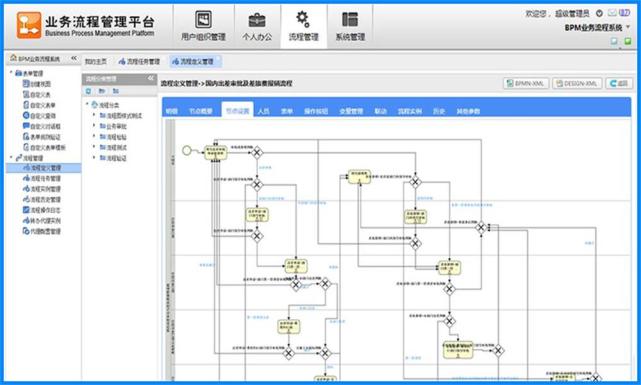Open 系统管理 module icon
The height and width of the screenshot is (385, 641).
point(350,19)
